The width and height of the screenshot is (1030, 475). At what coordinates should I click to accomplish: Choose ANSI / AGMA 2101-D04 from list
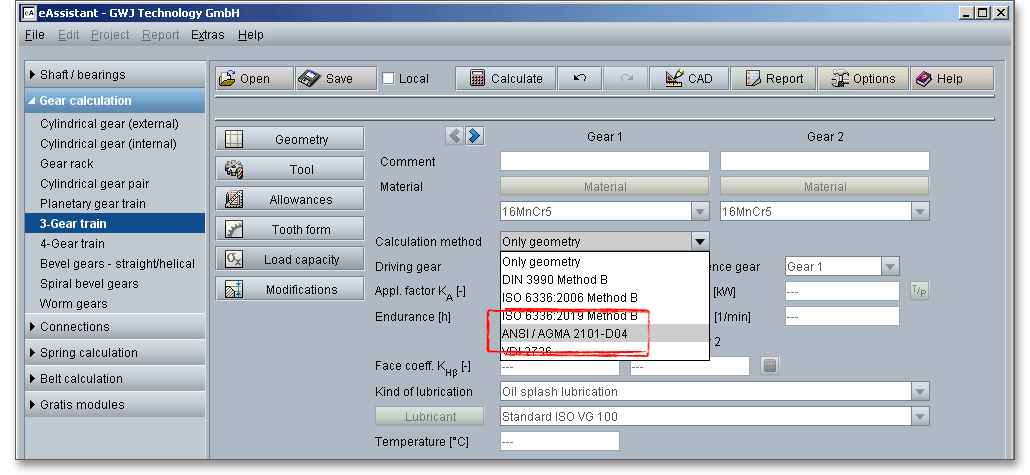pos(565,334)
